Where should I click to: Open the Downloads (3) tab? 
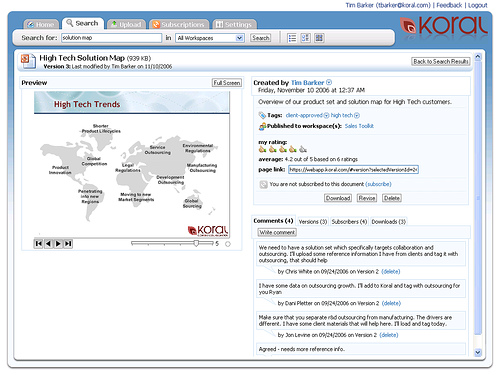pyautogui.click(x=388, y=222)
